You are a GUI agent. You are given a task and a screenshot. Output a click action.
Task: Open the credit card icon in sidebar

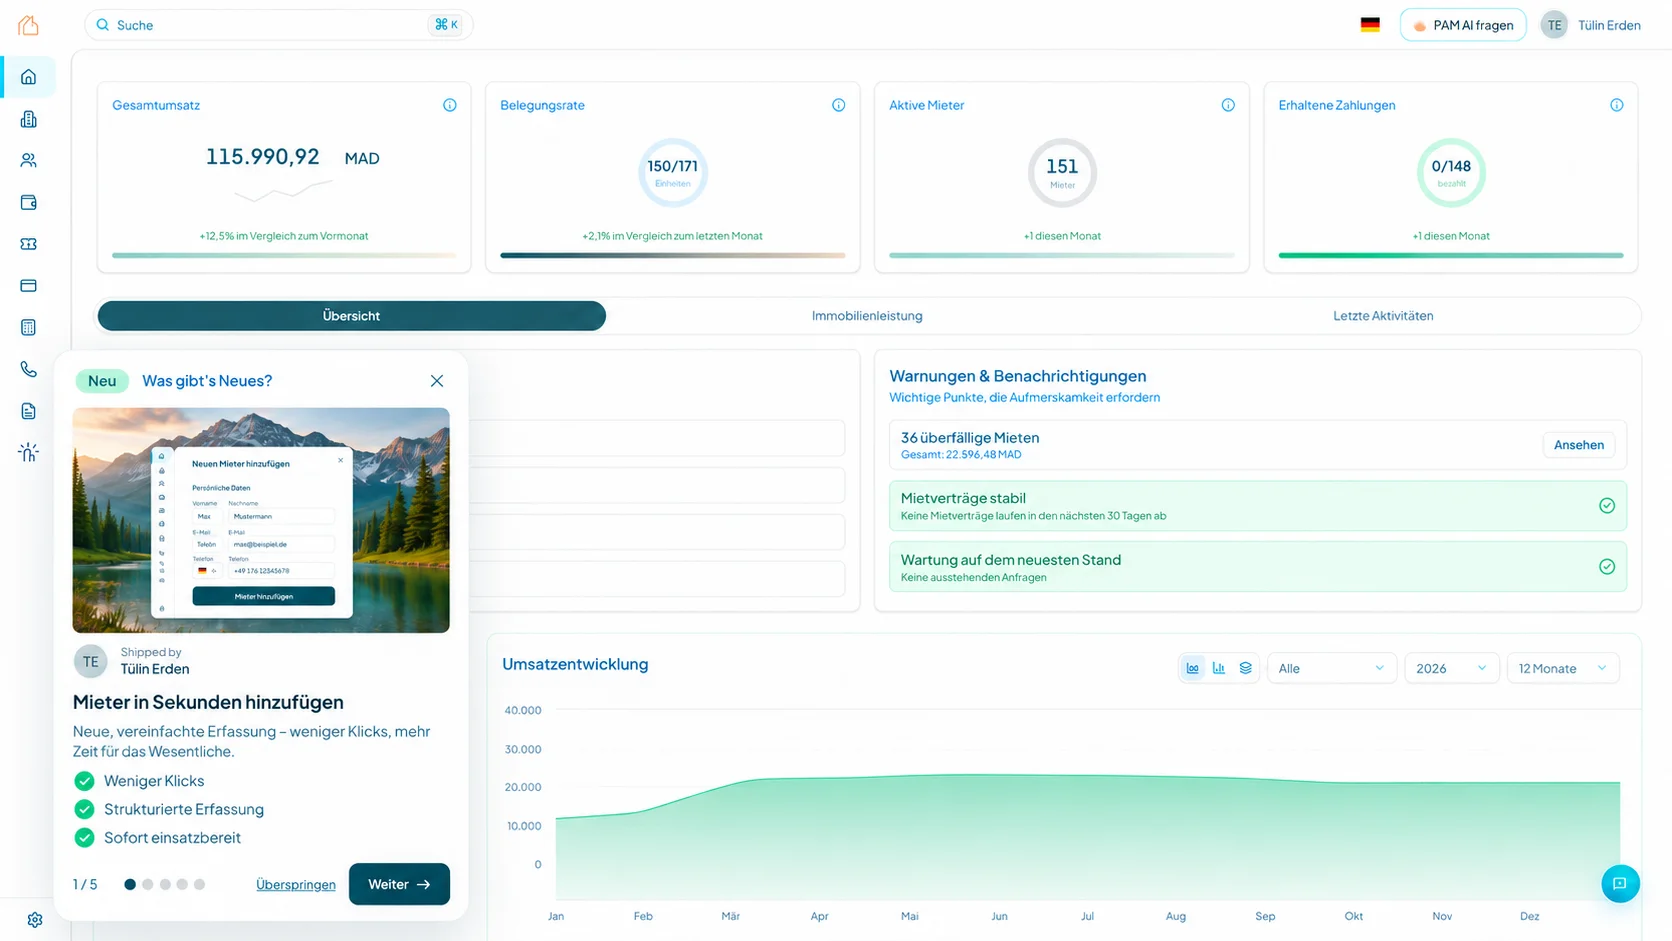pyautogui.click(x=28, y=286)
